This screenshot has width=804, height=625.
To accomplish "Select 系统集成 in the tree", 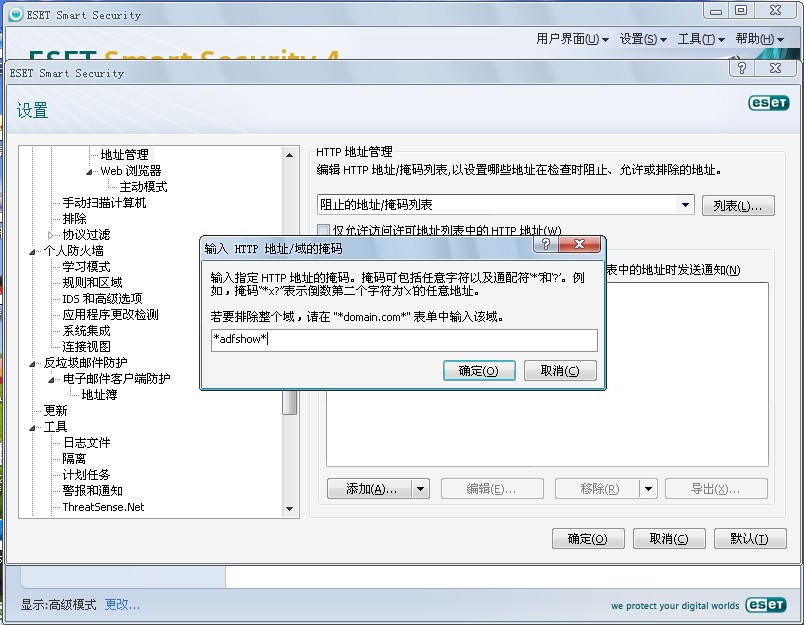I will click(x=86, y=331).
